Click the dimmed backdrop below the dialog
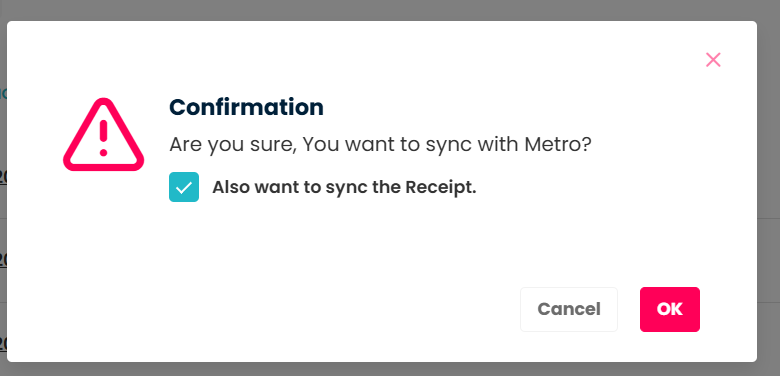 pyautogui.click(x=390, y=370)
